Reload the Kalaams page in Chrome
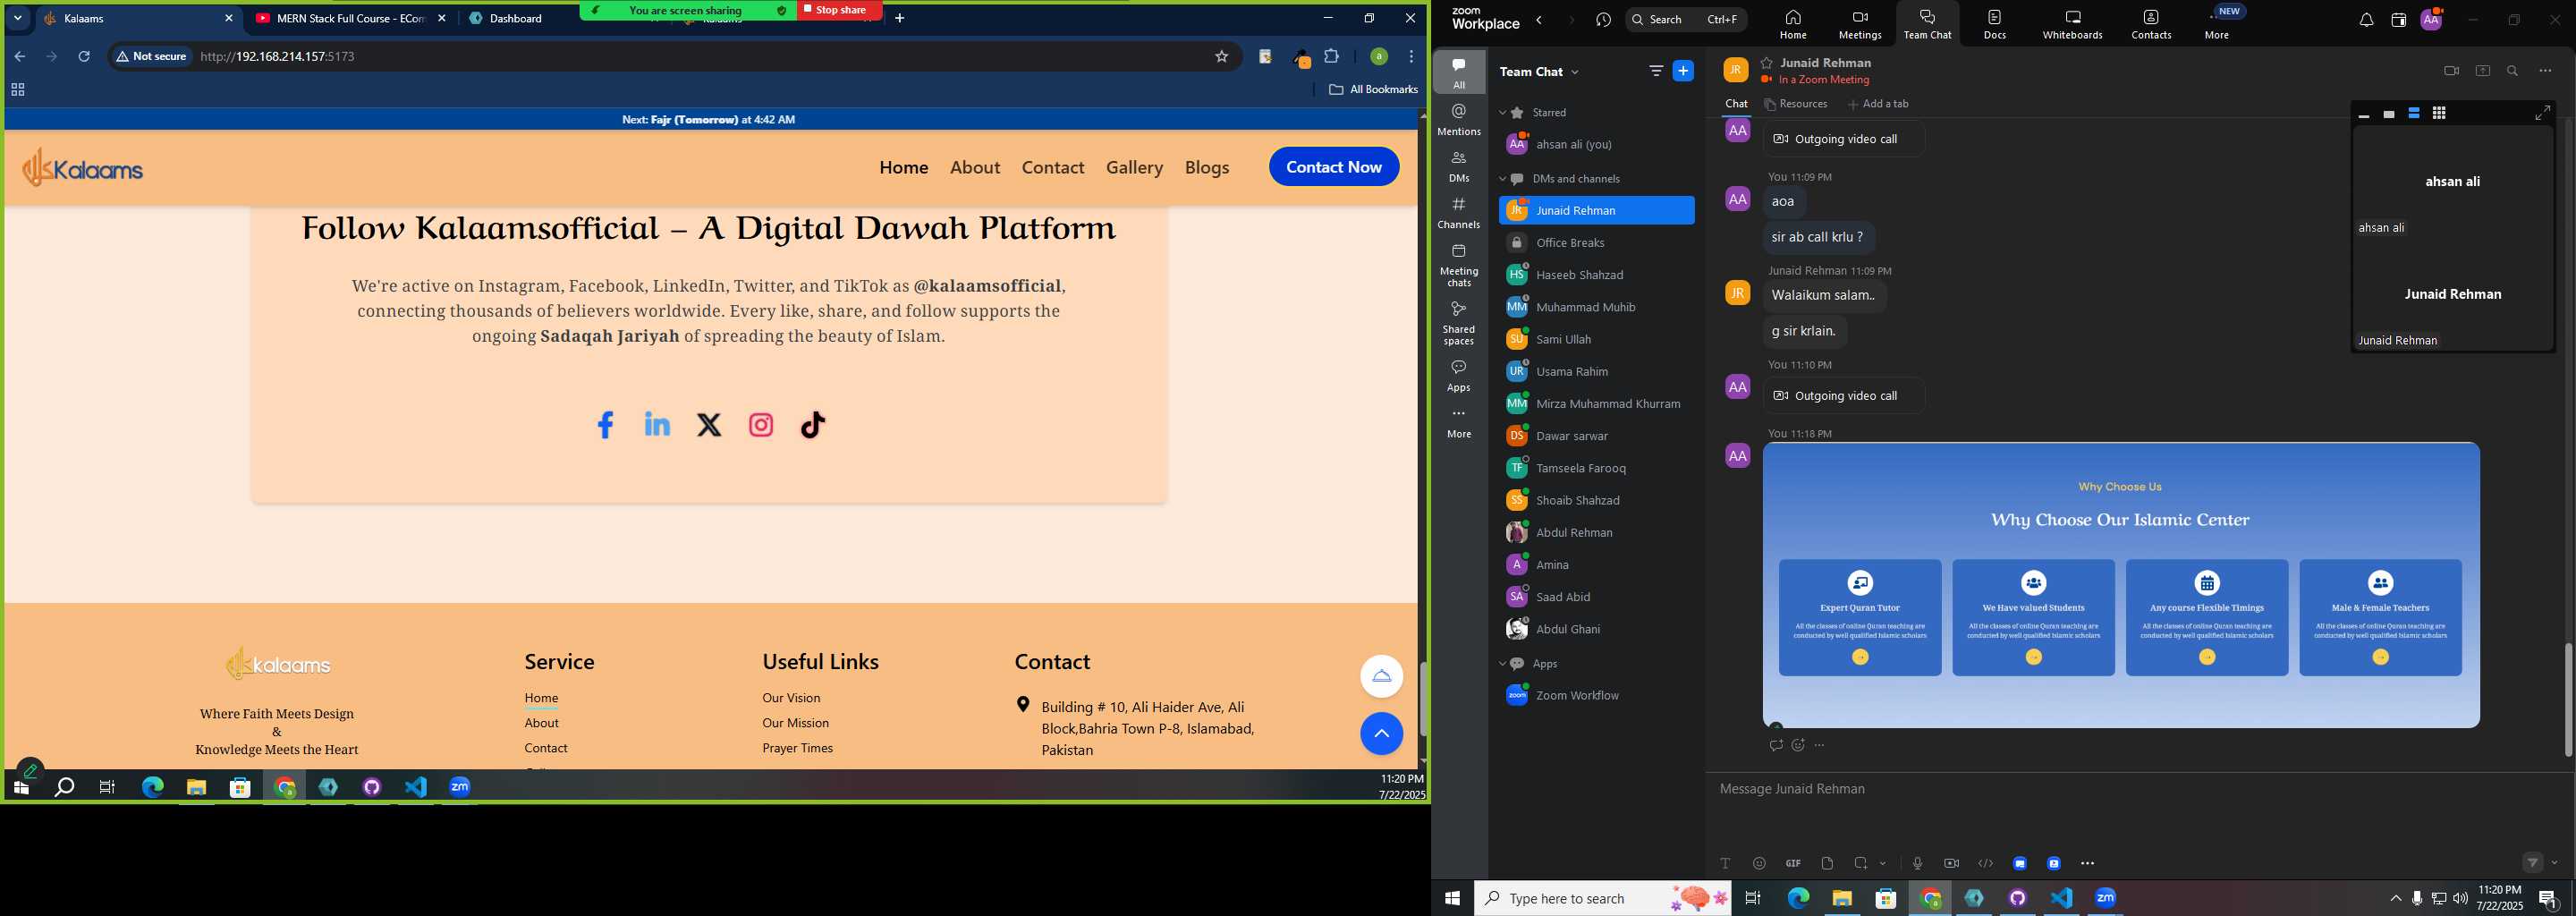Screen dimensions: 2576x916 click(84, 57)
